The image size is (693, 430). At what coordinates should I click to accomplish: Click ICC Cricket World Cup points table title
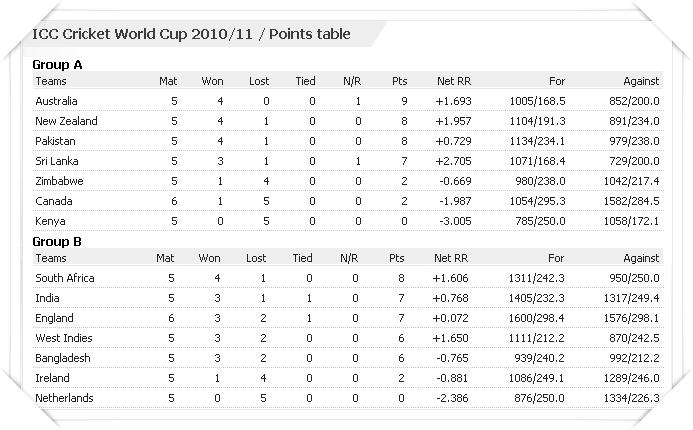click(x=191, y=34)
